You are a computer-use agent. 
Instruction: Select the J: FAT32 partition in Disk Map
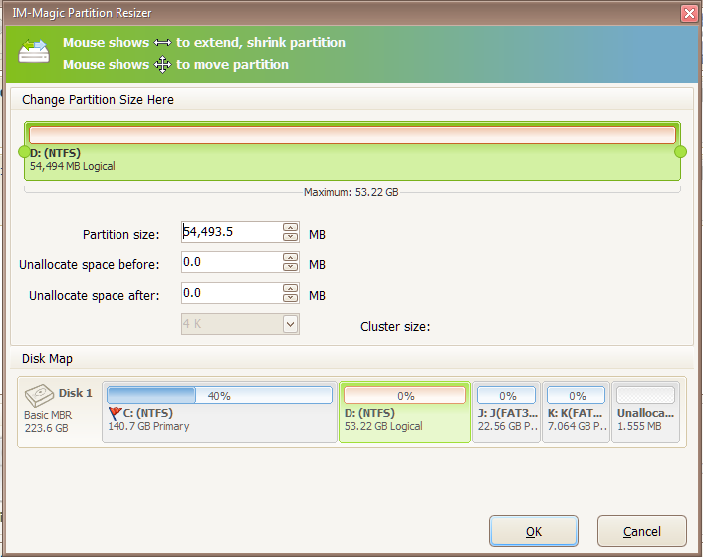[x=507, y=412]
